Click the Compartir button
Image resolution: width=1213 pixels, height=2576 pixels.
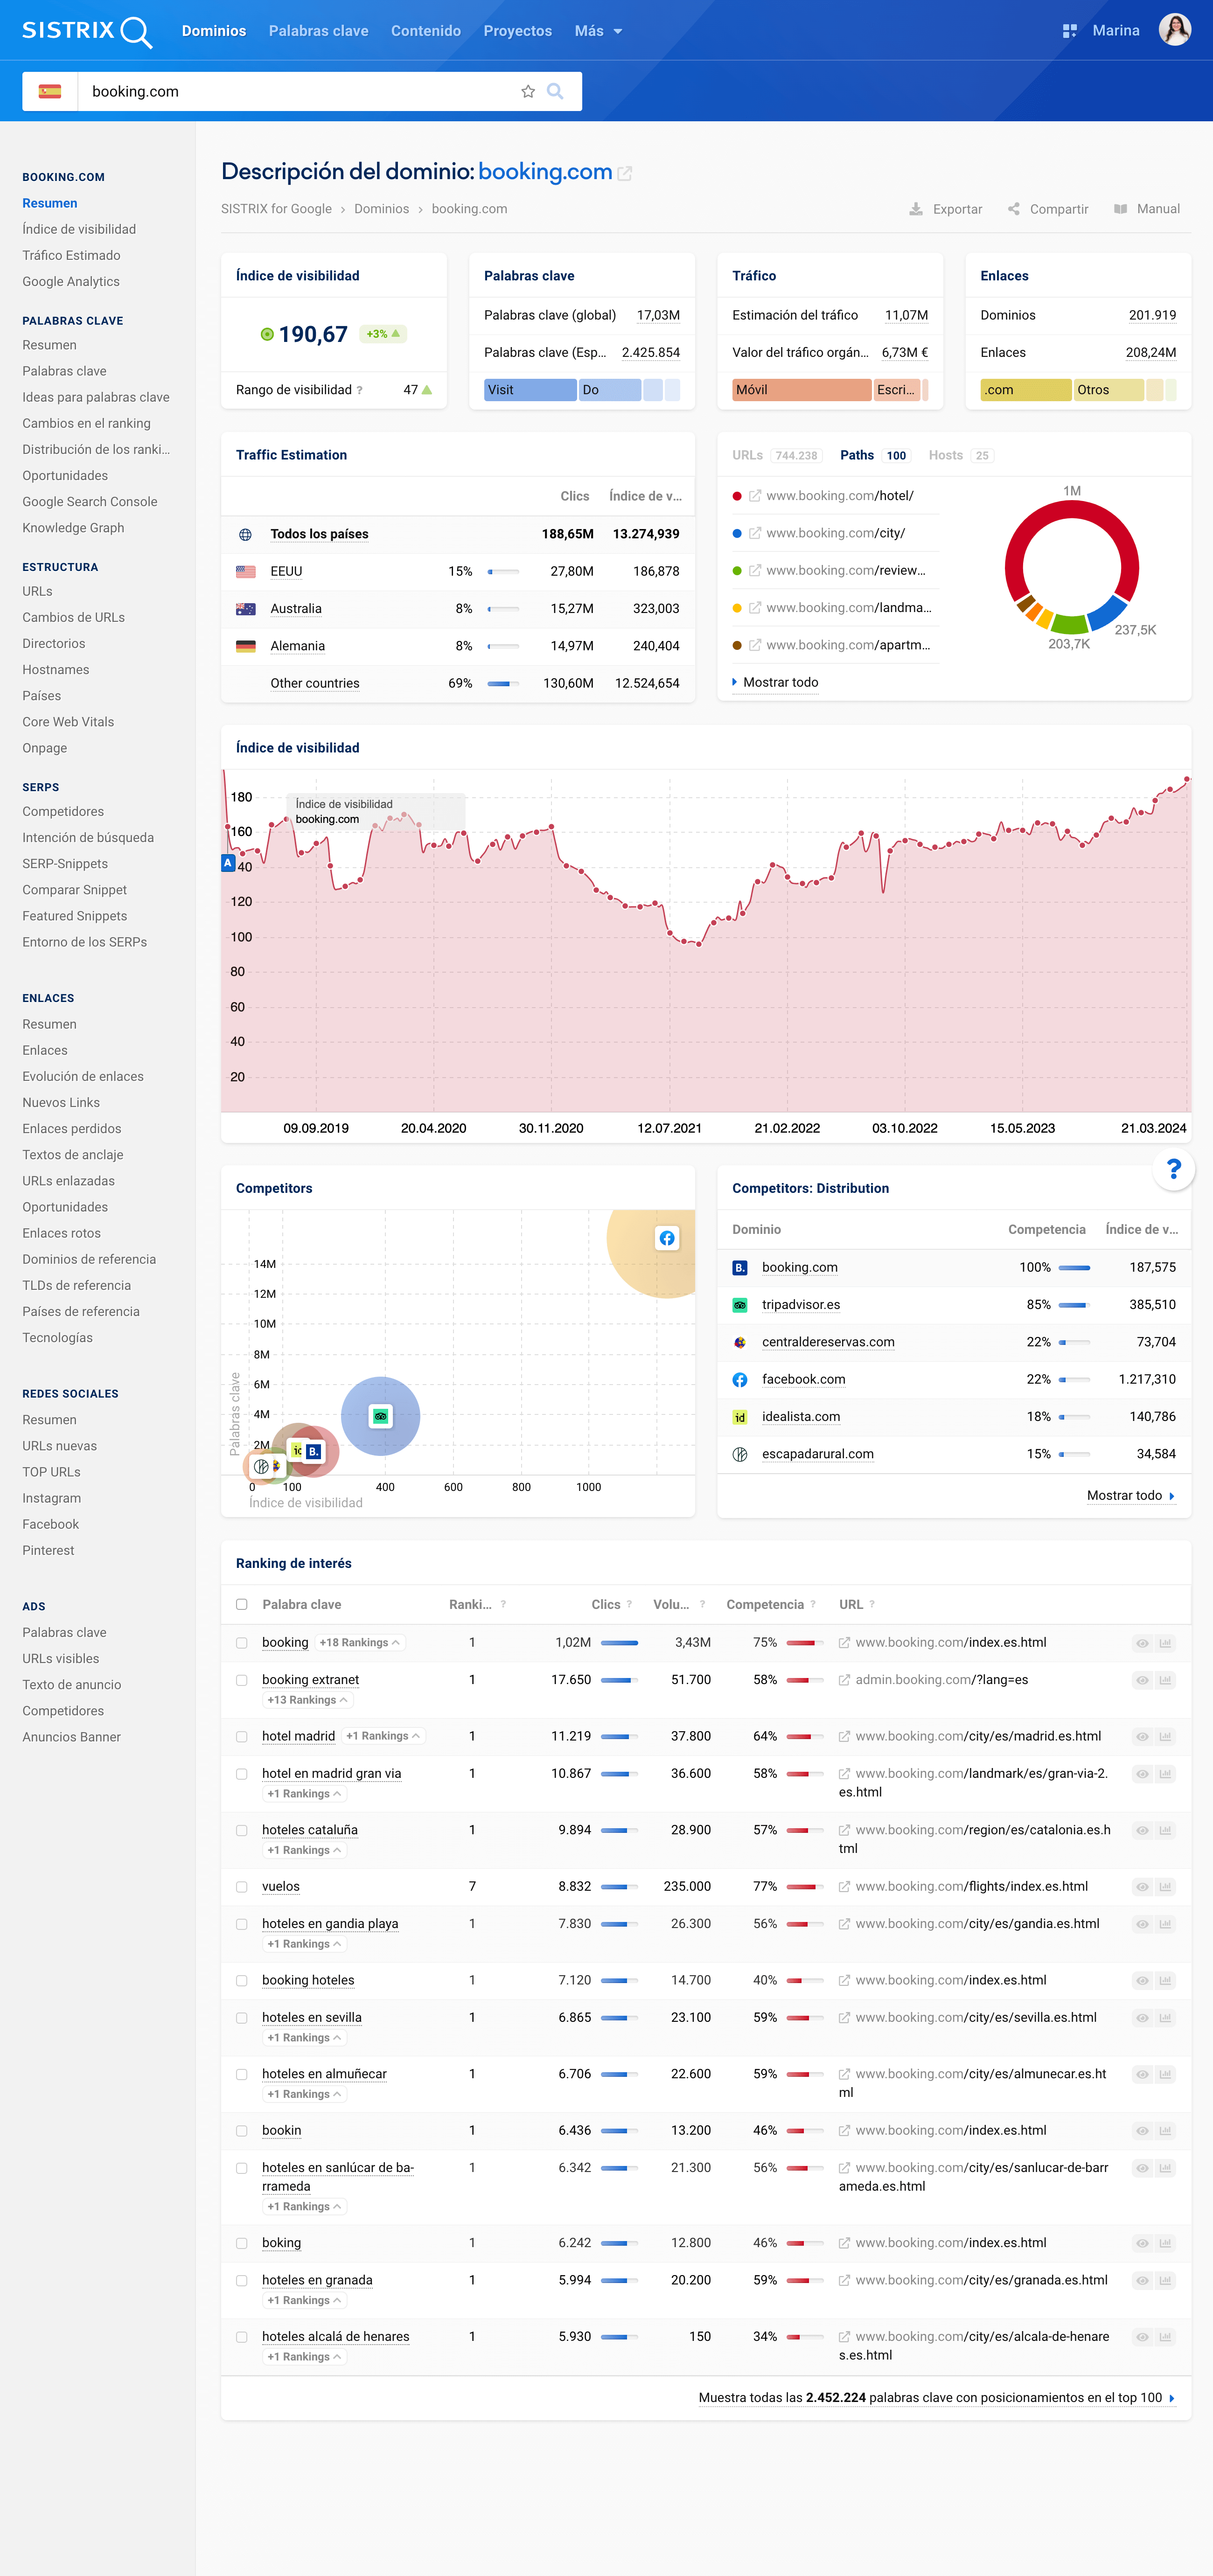click(1048, 209)
